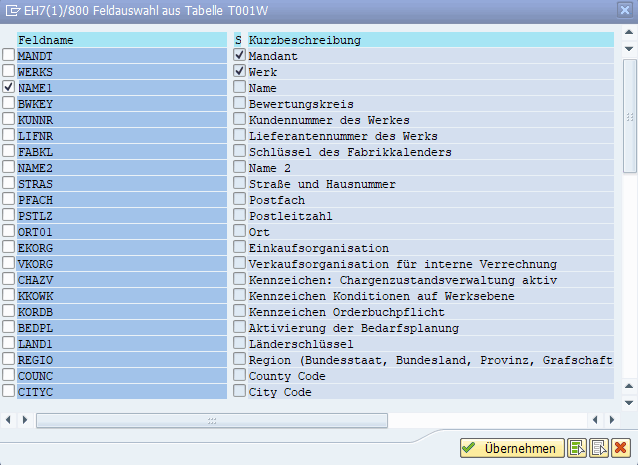Tick the field checkbox left of EKORG
638x465 pixels.
click(x=9, y=247)
